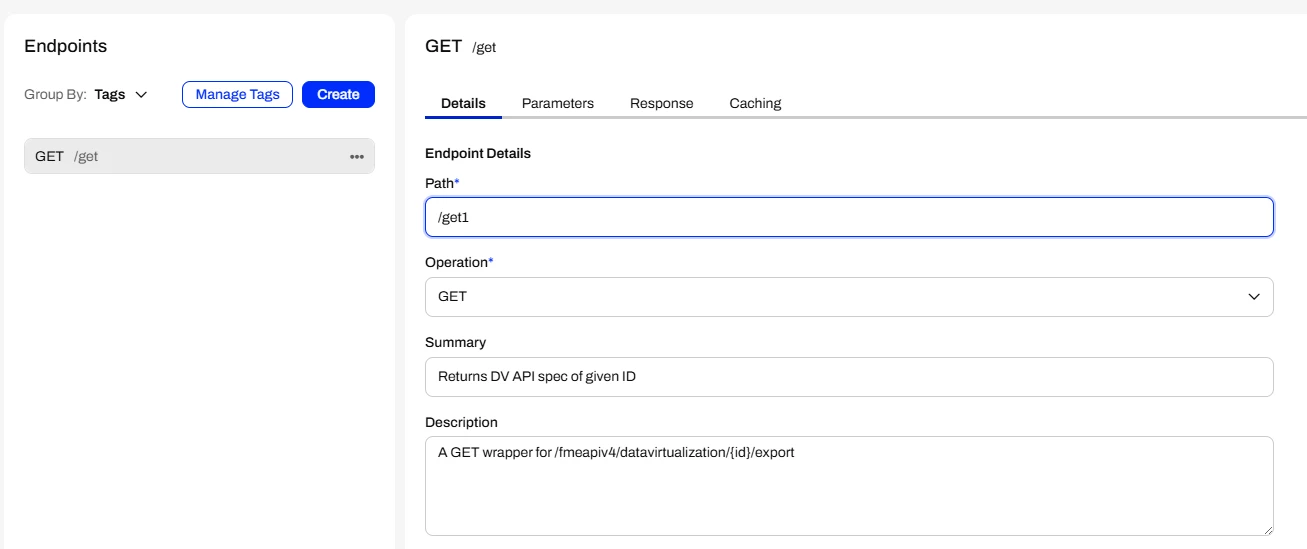Switch to the Parameters tab

(x=557, y=103)
